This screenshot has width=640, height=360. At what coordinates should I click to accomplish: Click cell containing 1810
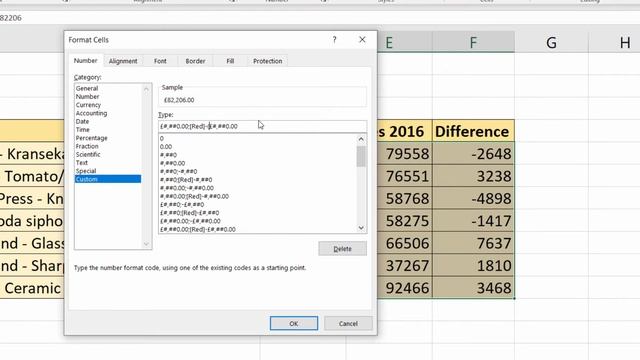473,266
